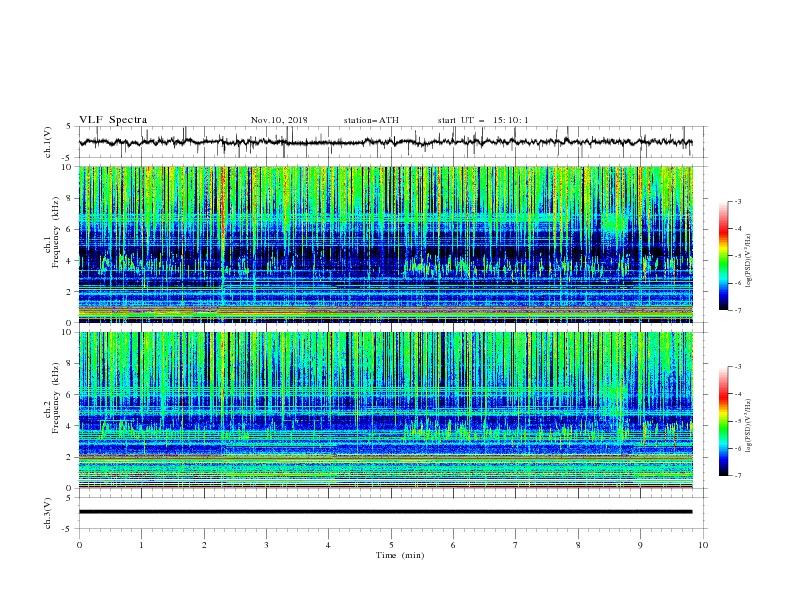Click the "6" kHz tick on ch.1 frequency axis
The height and width of the screenshot is (612, 792).
[x=70, y=229]
